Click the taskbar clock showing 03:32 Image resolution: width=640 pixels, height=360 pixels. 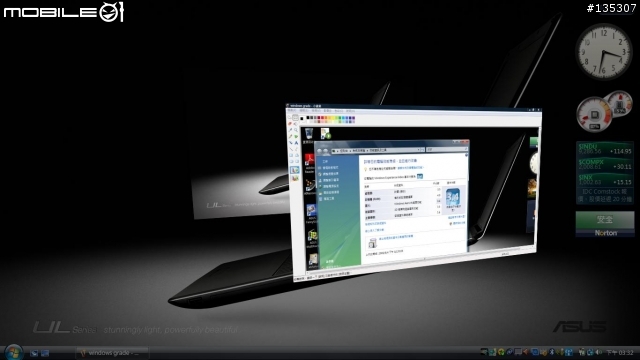tap(620, 352)
